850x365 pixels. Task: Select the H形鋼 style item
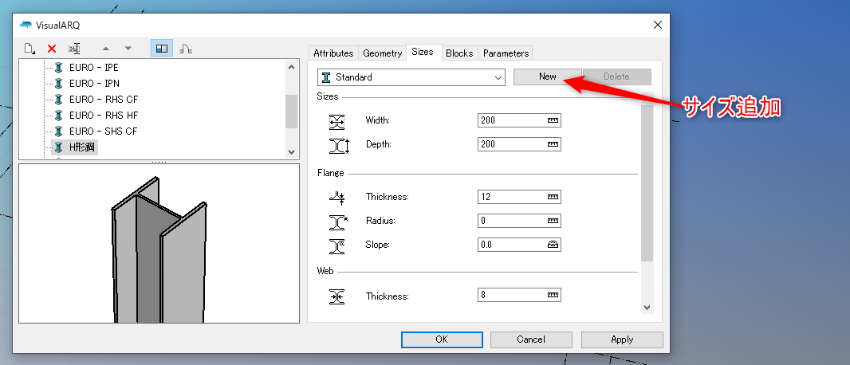pos(83,147)
